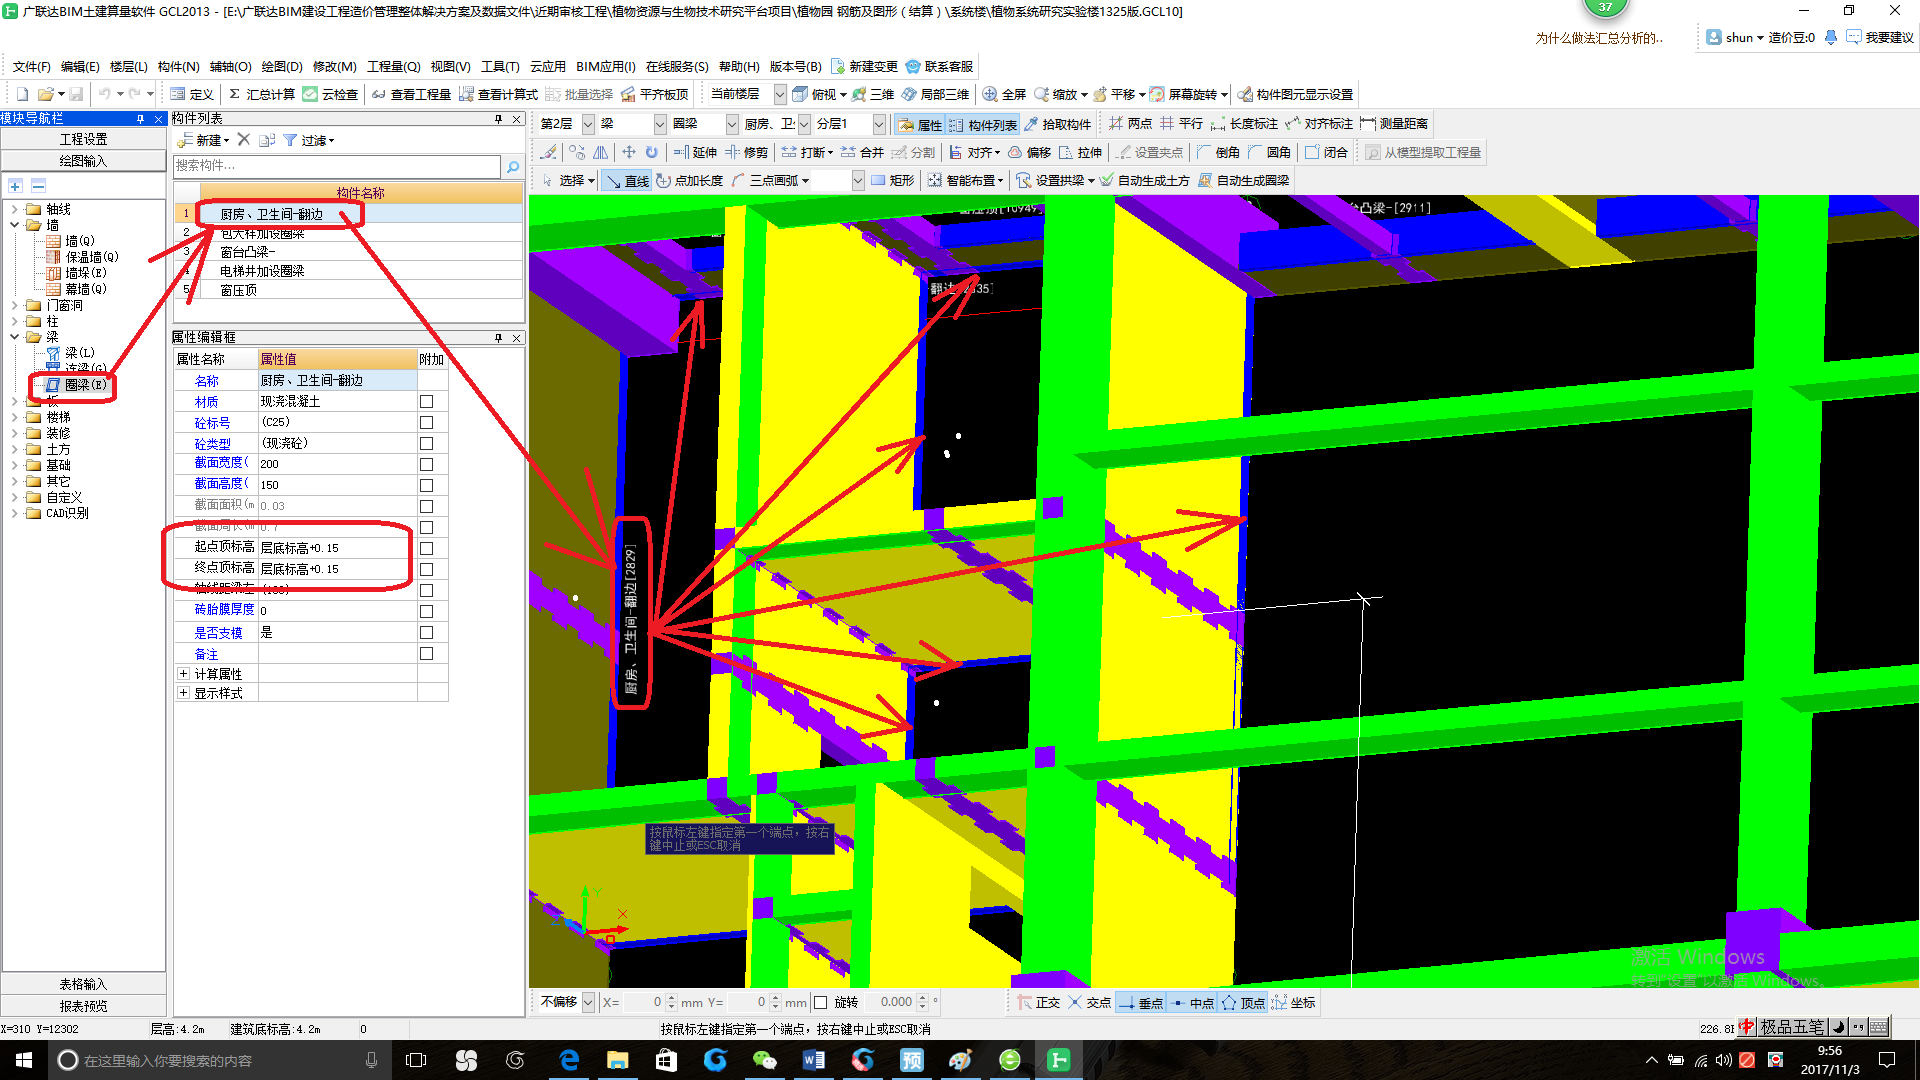
Task: Click 平齐板顶 tool
Action: pos(655,94)
